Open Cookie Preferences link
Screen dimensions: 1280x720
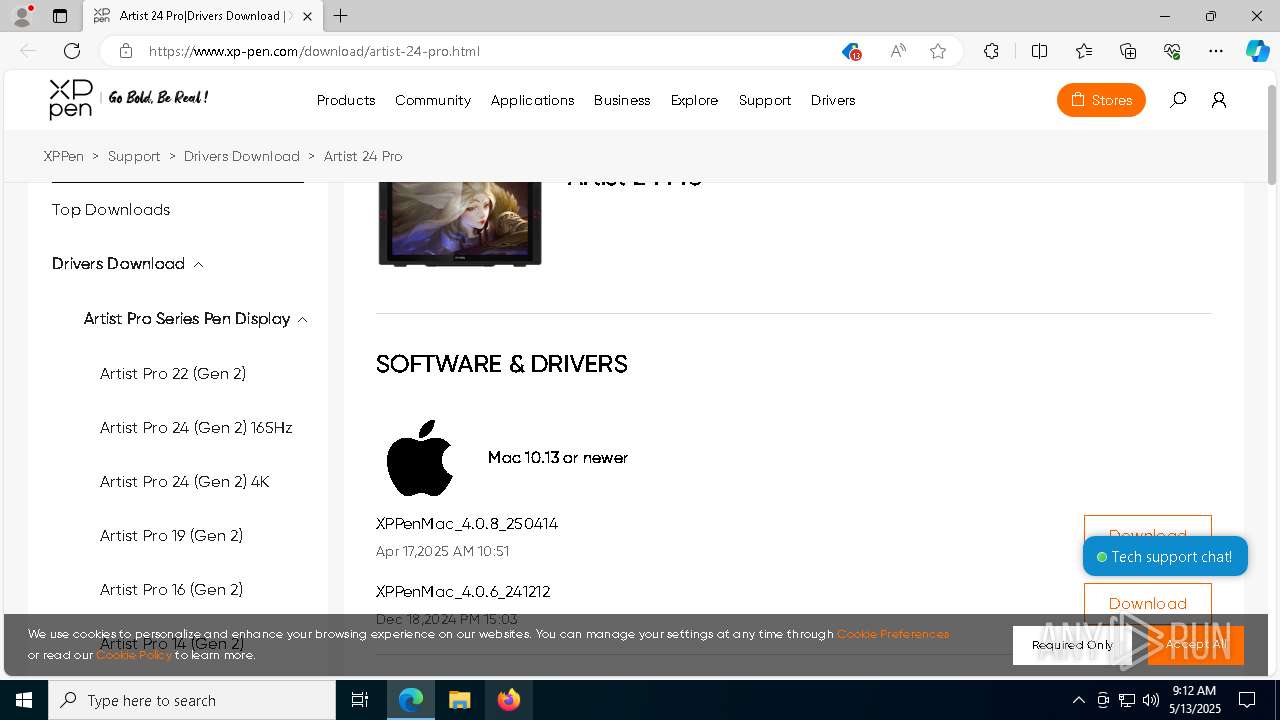coord(893,634)
